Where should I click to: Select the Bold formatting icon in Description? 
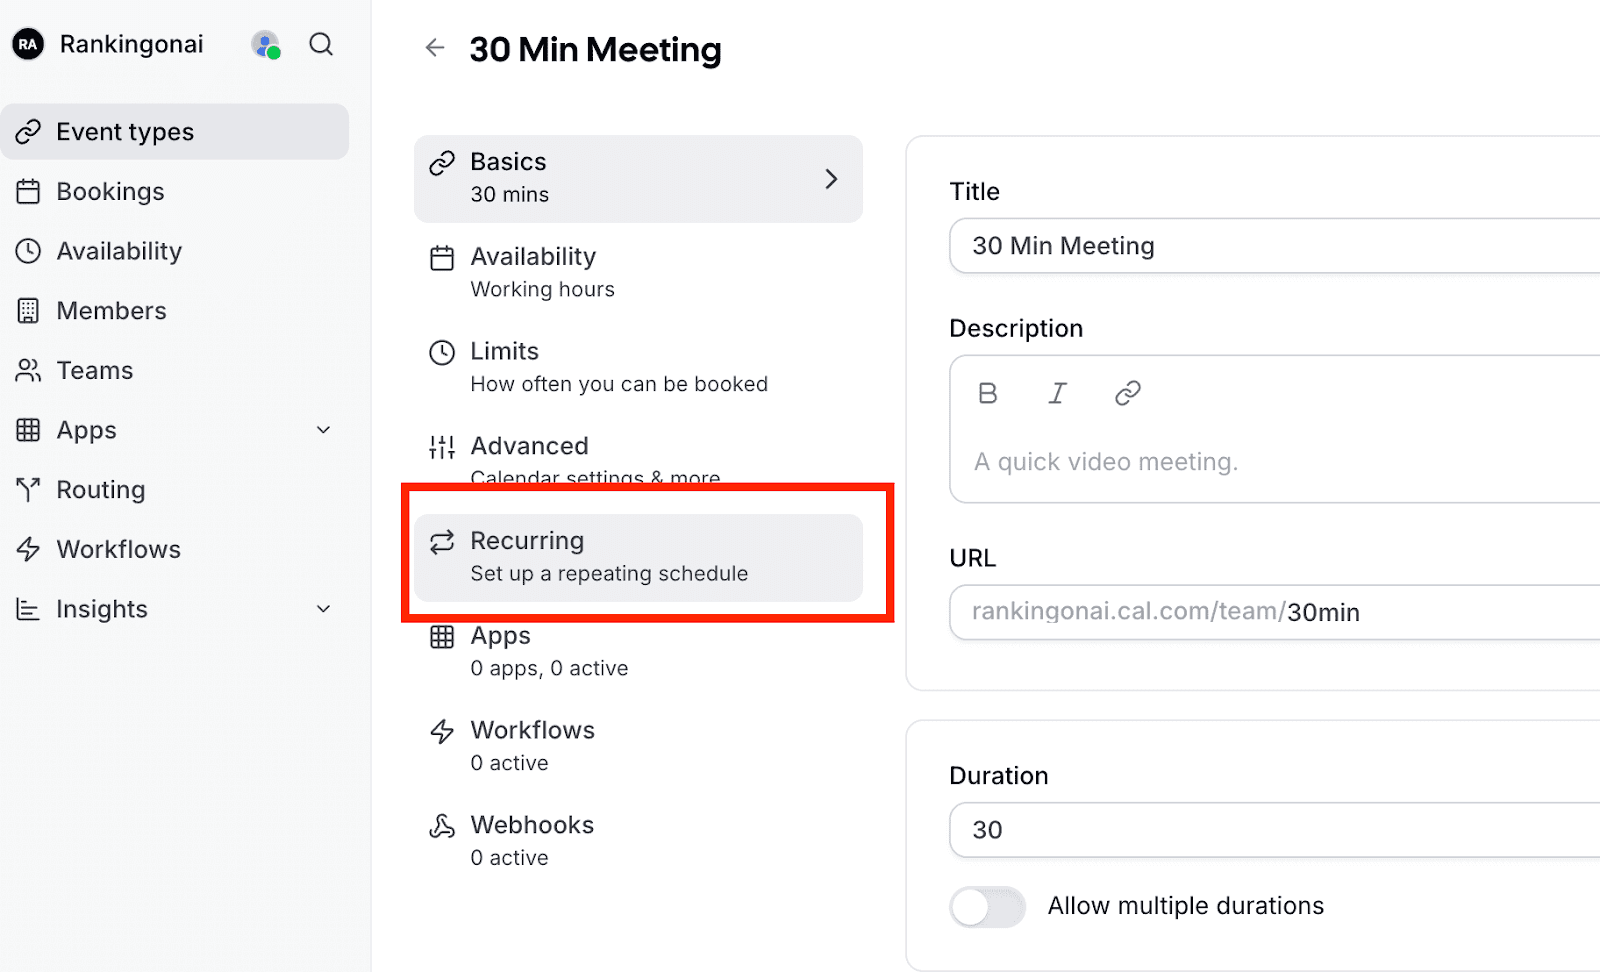987,392
